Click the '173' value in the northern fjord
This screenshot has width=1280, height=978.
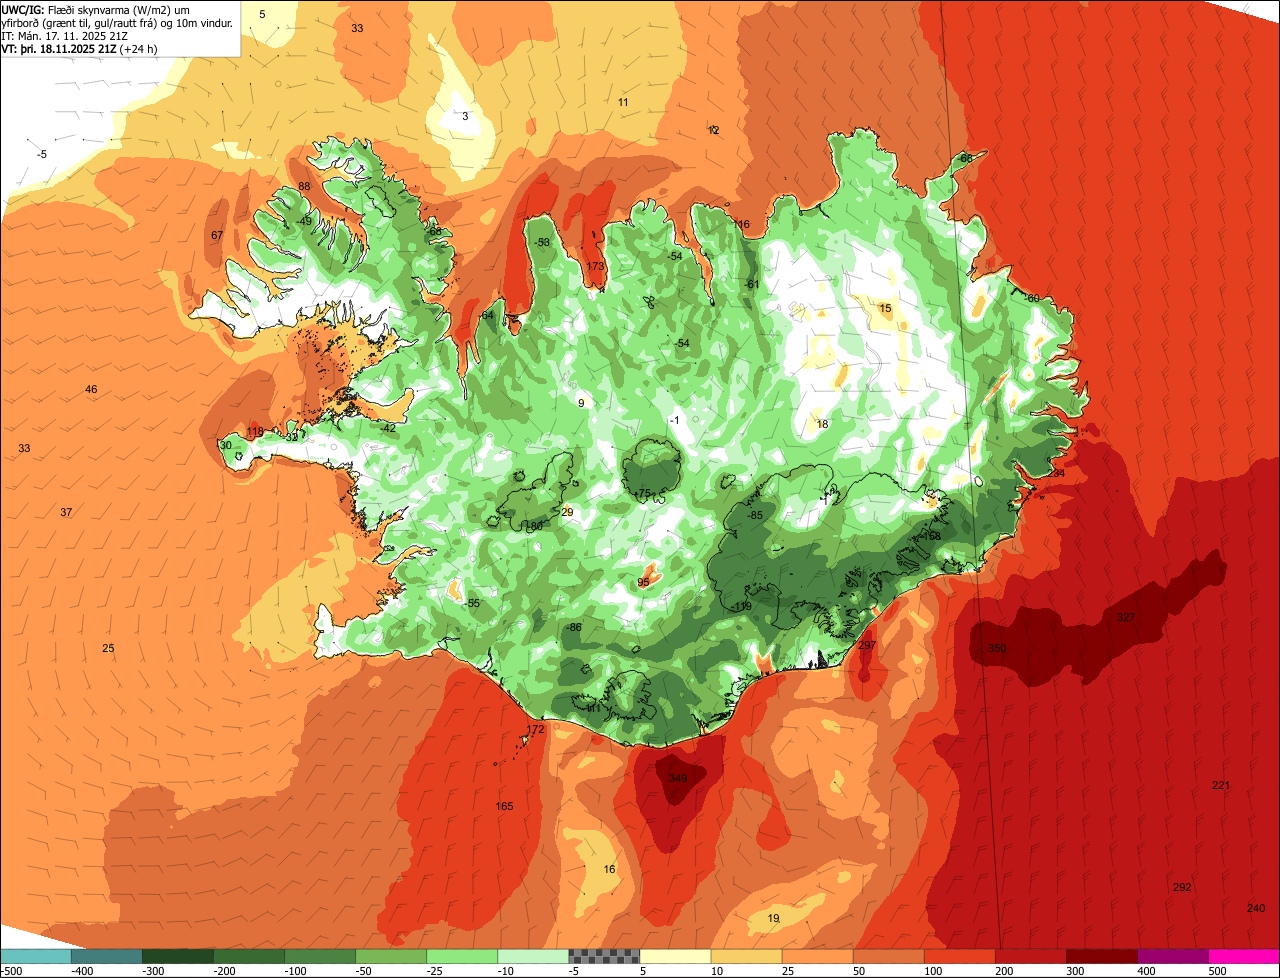(596, 266)
